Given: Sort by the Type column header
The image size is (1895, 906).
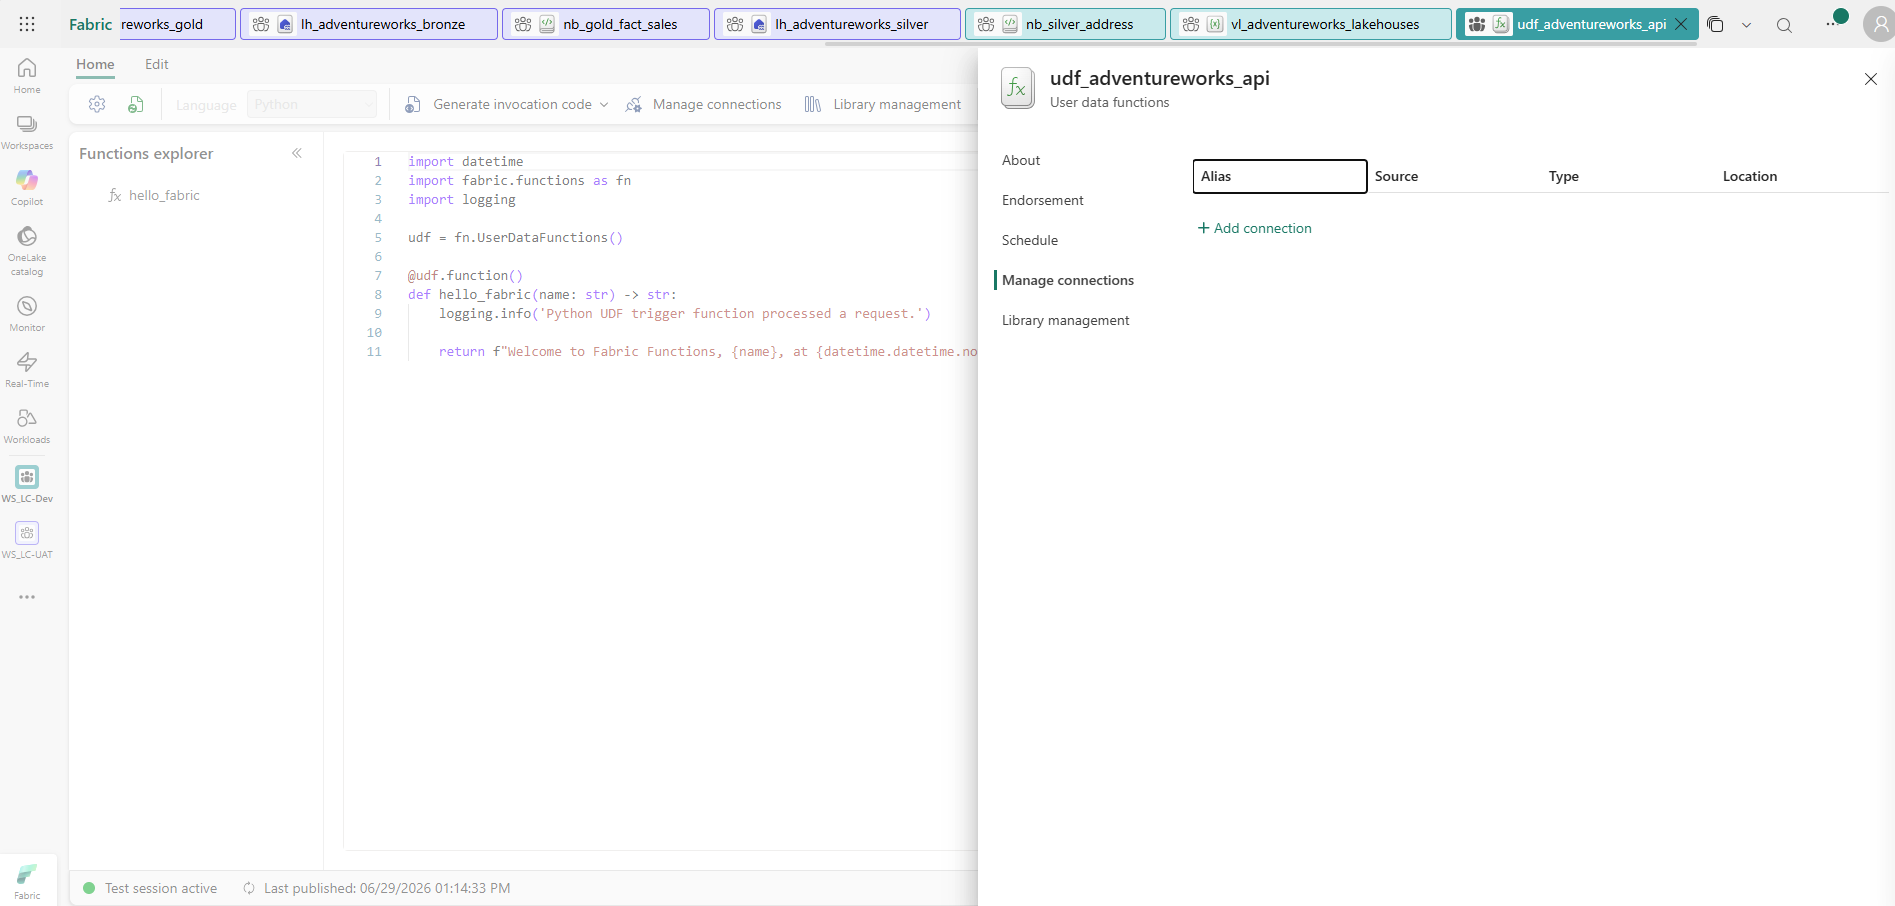Looking at the screenshot, I should (x=1564, y=176).
